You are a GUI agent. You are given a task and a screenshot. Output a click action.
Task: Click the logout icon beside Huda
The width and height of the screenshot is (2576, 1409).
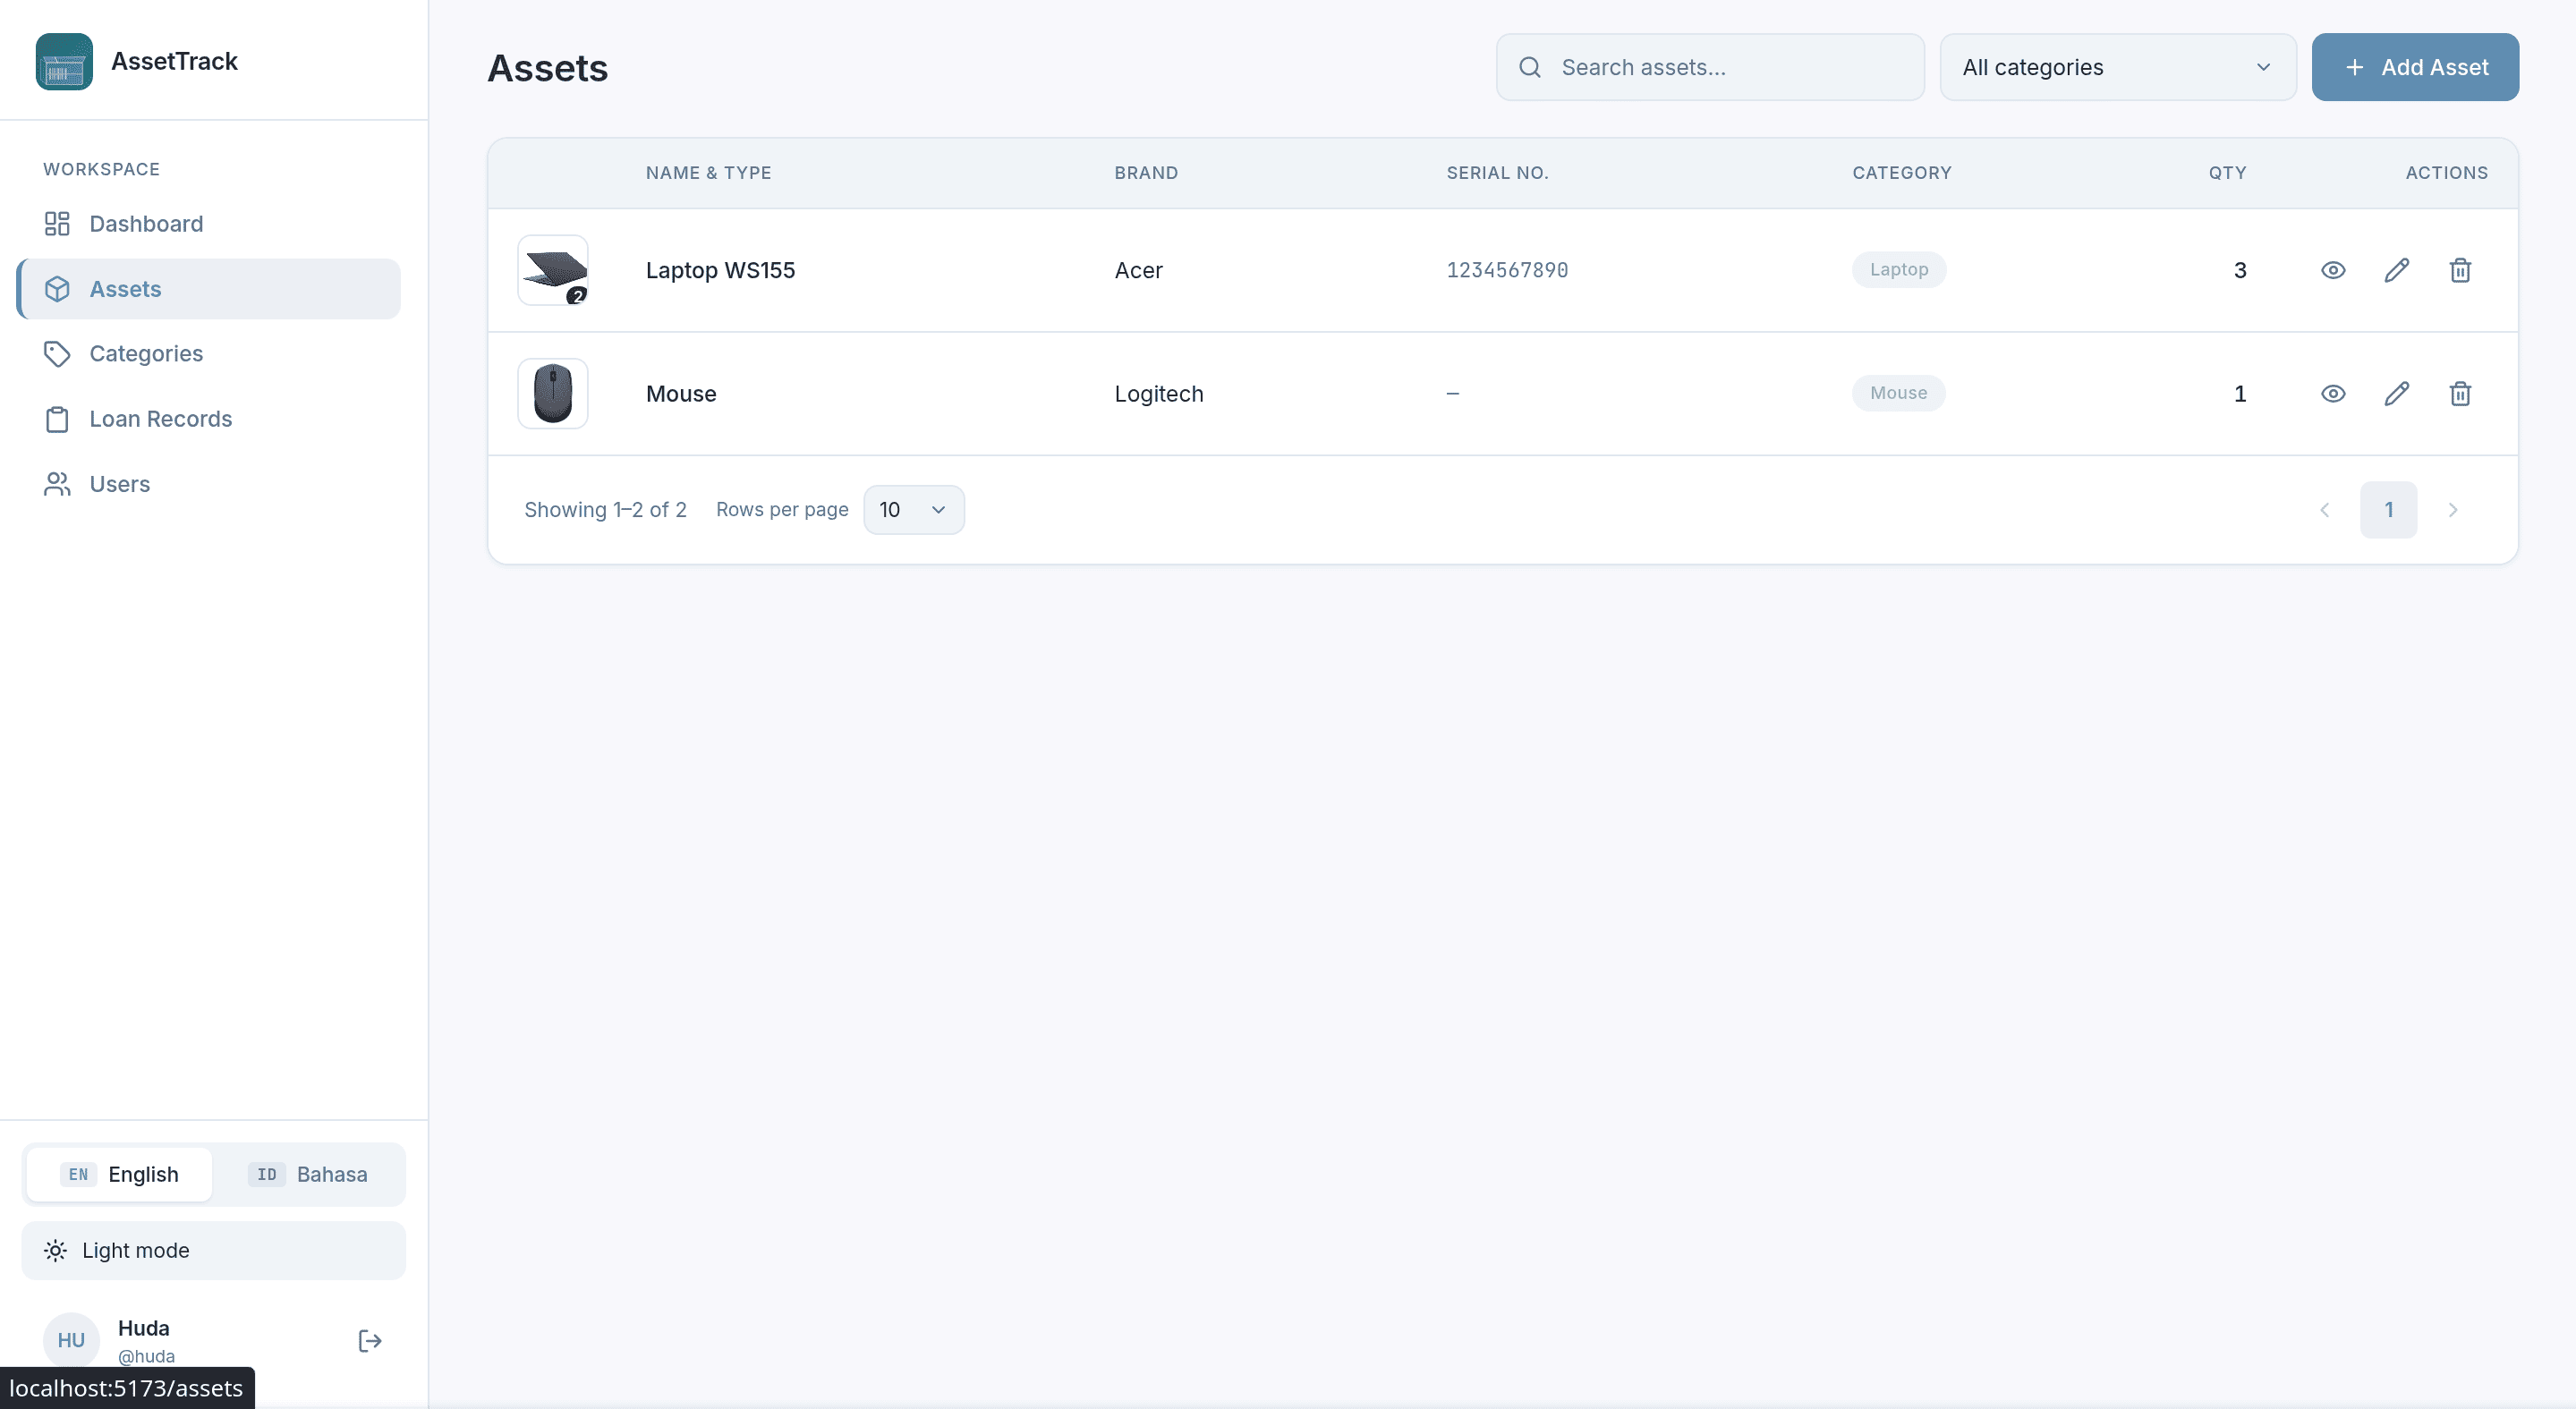(x=370, y=1341)
